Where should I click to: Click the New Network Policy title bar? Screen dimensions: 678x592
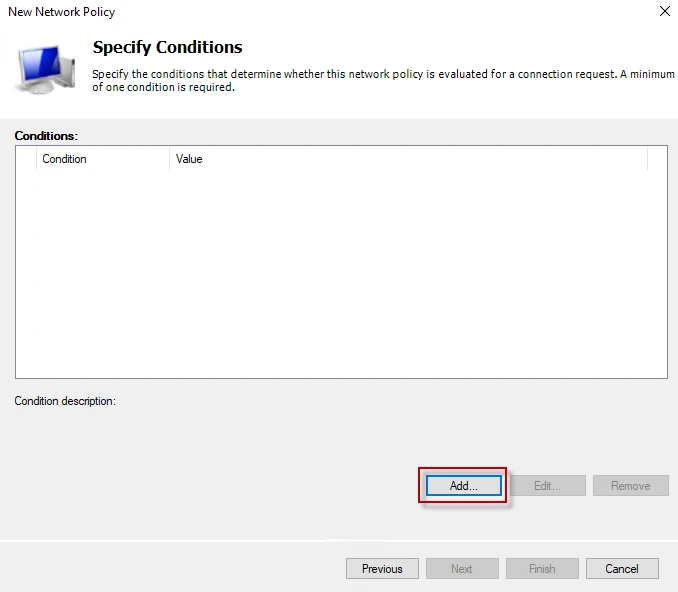coord(300,12)
